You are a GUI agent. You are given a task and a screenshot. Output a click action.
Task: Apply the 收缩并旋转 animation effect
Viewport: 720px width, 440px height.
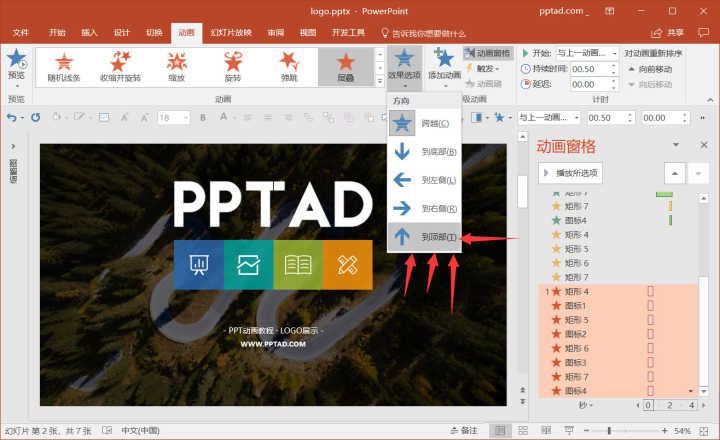click(120, 67)
